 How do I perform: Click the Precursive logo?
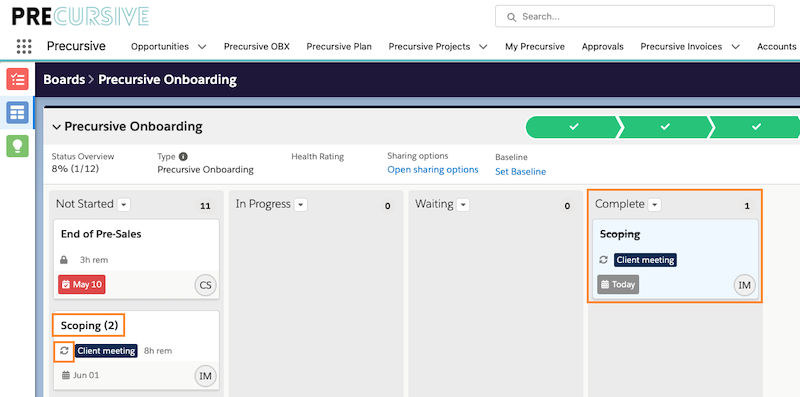point(80,16)
